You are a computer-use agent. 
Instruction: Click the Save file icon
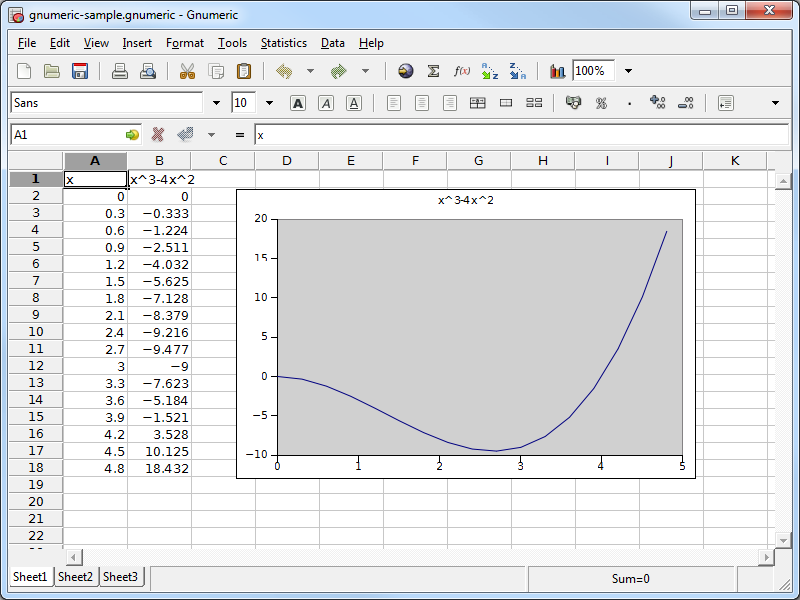[x=80, y=71]
